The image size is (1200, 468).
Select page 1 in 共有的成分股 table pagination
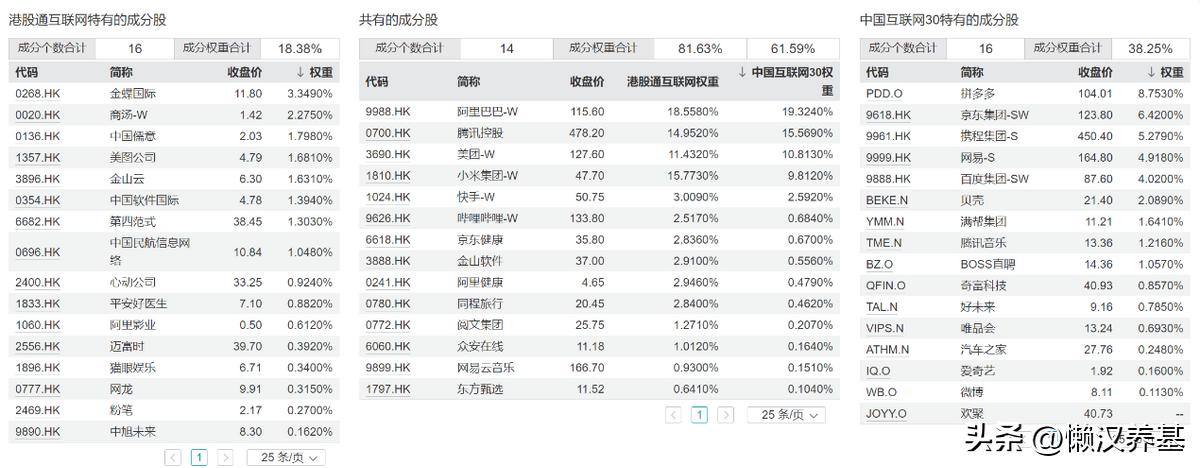coord(699,414)
